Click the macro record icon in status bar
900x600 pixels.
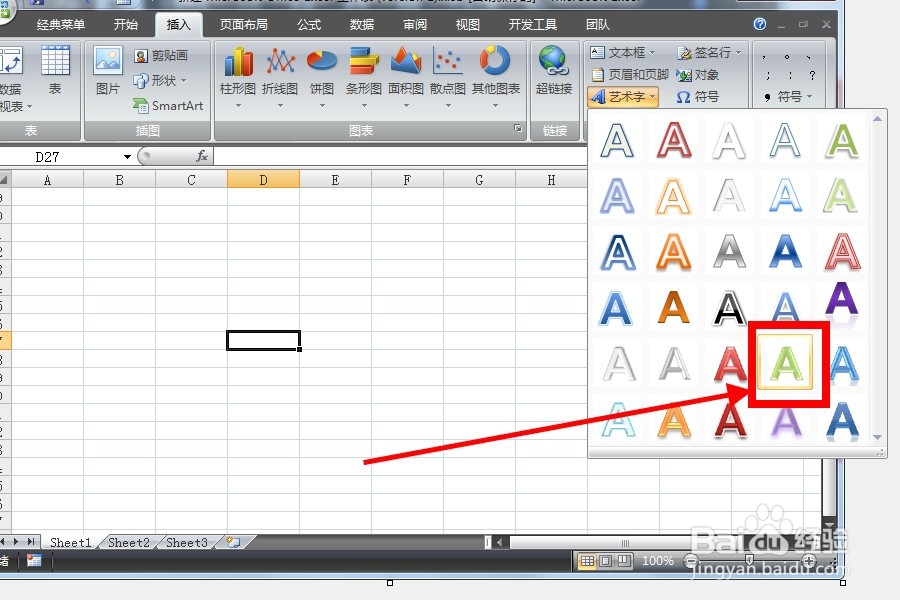(x=34, y=560)
